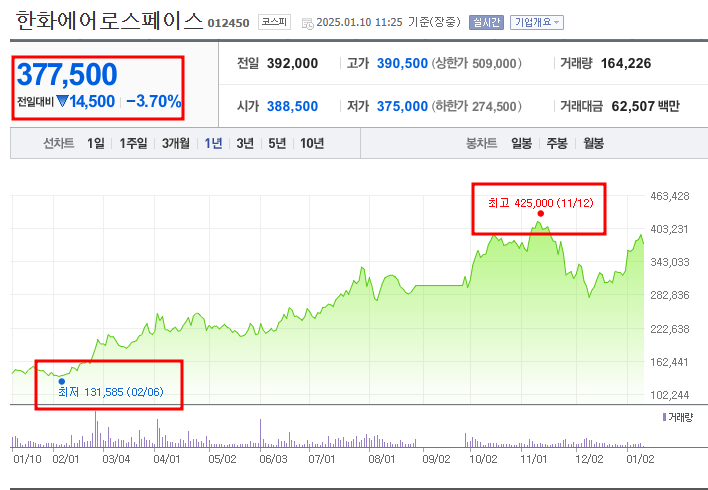Click the clock icon beside the date

pos(307,23)
